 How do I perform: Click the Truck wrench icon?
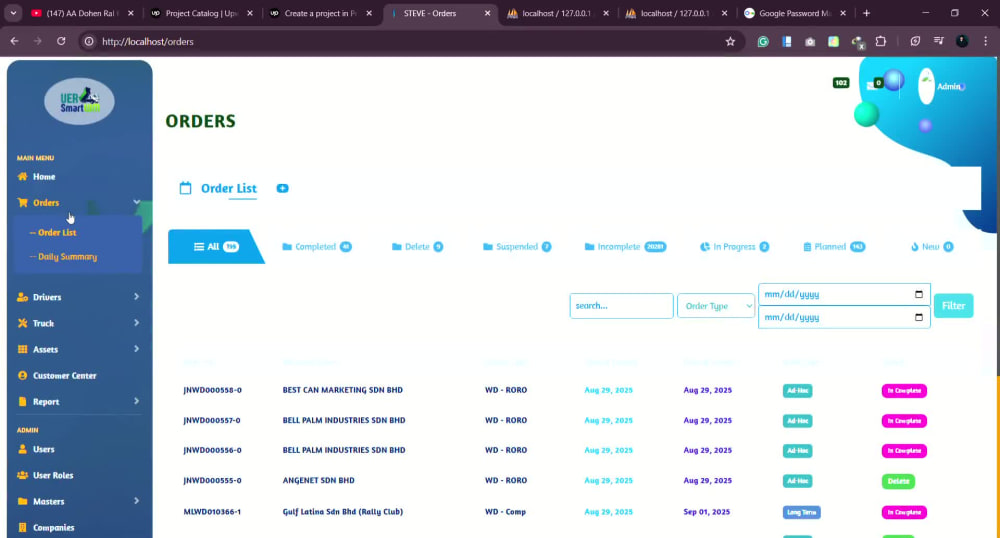[x=22, y=323]
